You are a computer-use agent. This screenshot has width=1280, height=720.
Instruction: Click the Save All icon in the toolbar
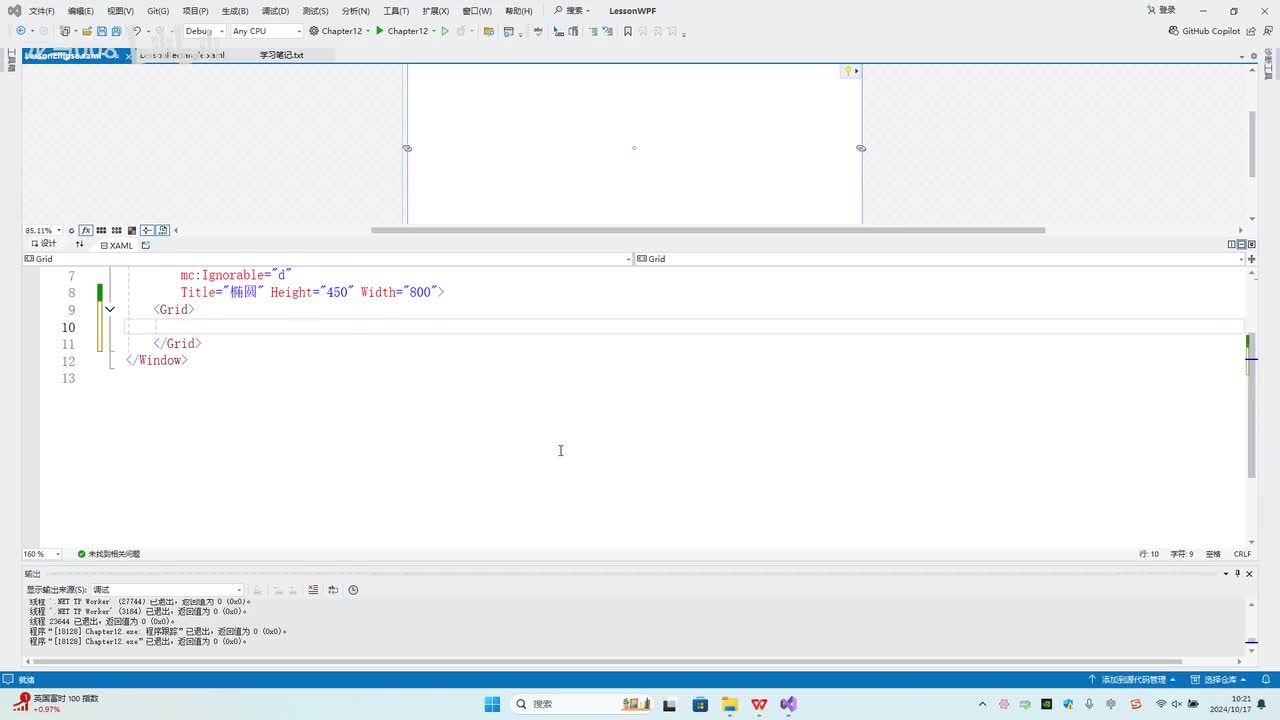(x=116, y=31)
